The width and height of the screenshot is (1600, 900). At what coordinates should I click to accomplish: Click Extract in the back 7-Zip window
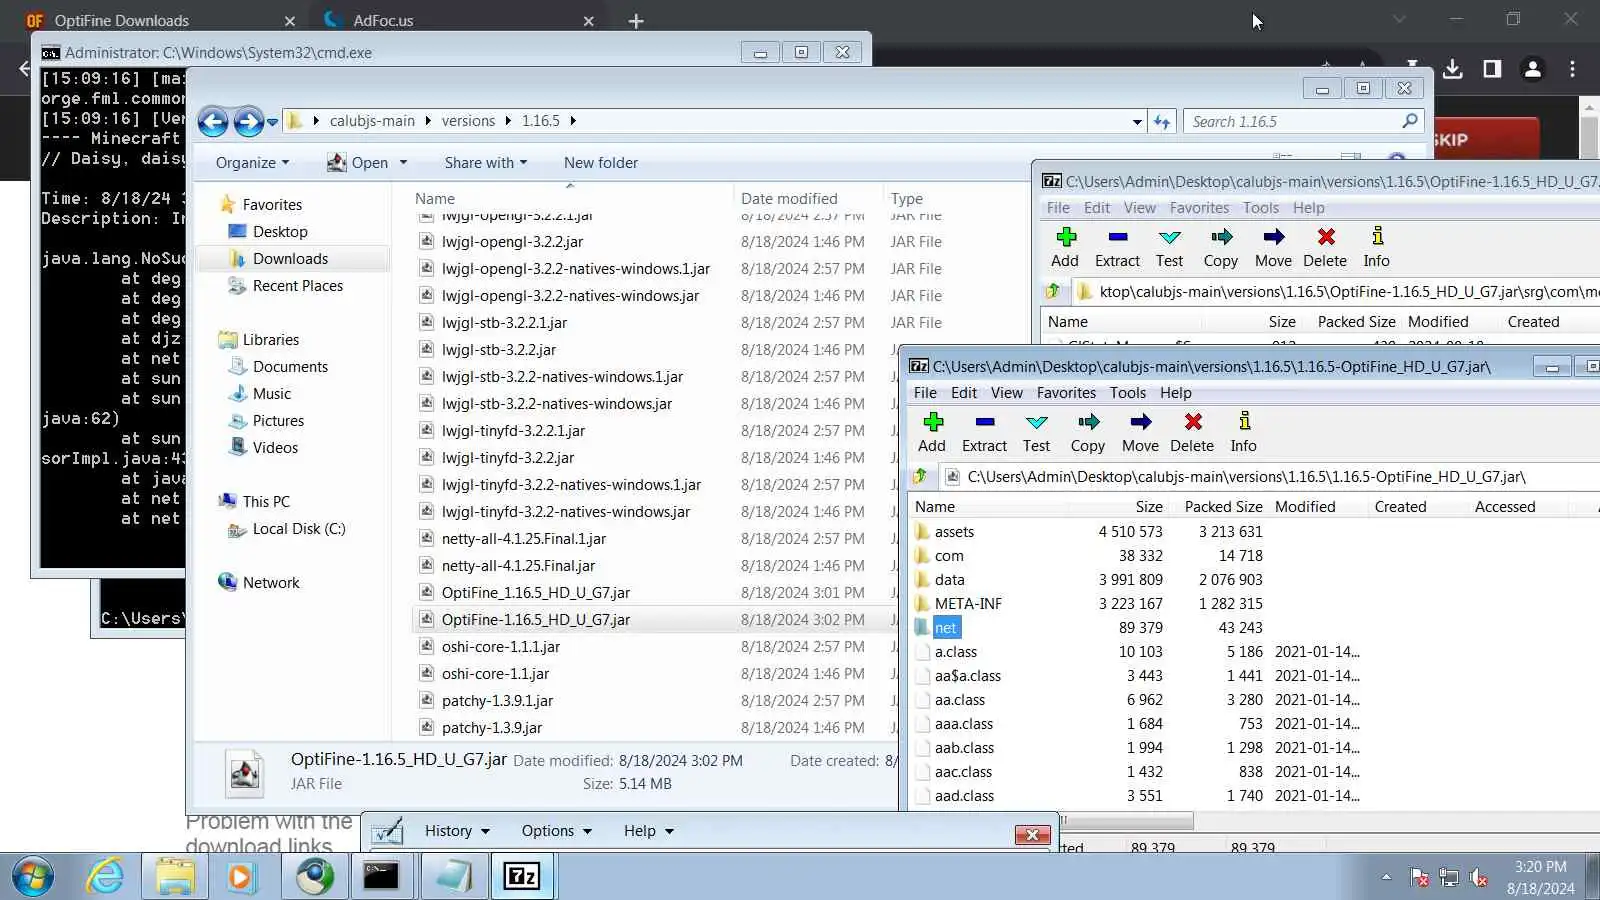1117,247
